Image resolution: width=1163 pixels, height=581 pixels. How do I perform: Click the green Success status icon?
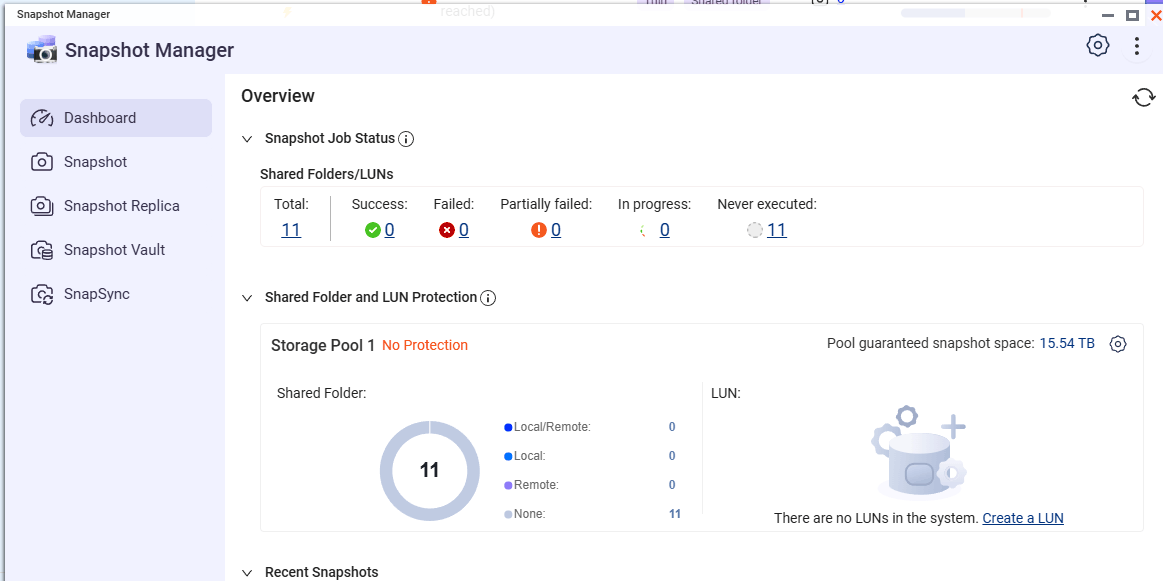[373, 231]
